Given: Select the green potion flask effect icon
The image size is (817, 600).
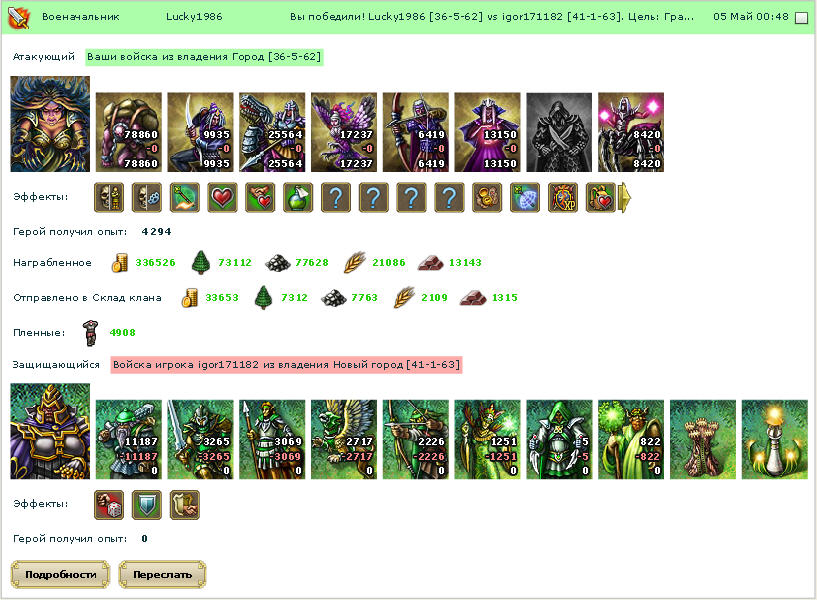Looking at the screenshot, I should pyautogui.click(x=298, y=197).
